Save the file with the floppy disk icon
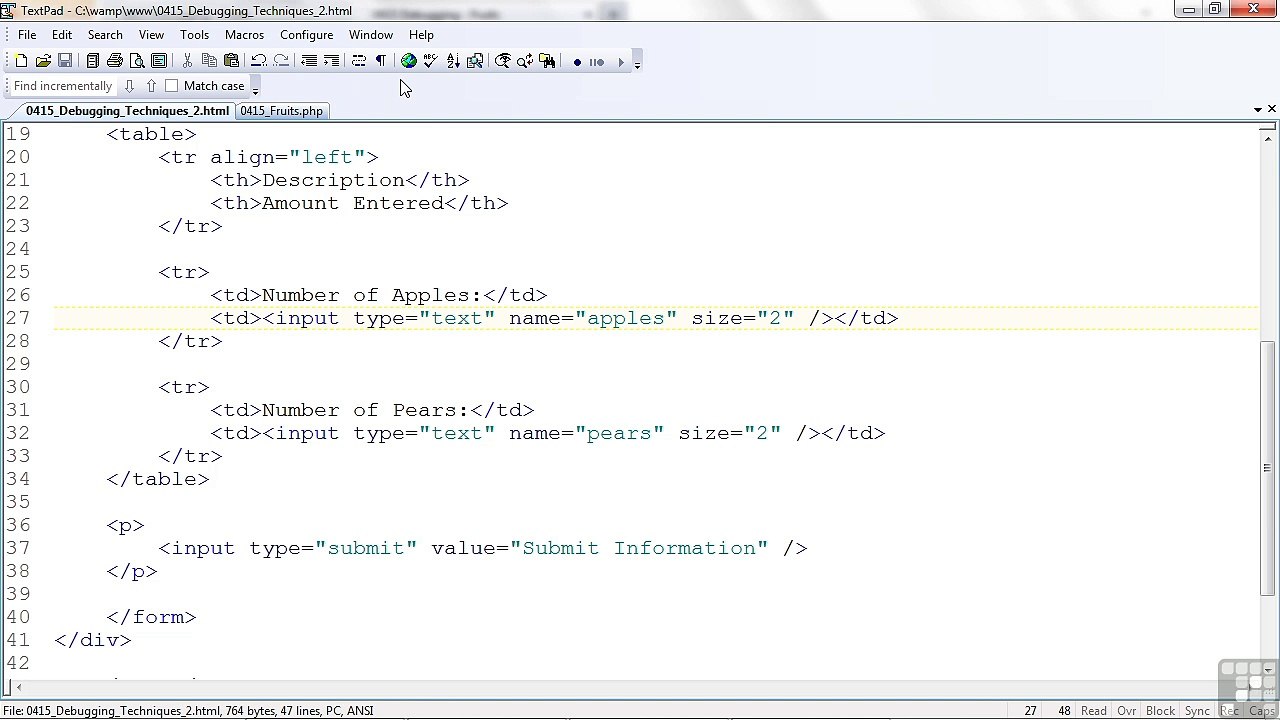This screenshot has width=1280, height=720. [x=65, y=62]
